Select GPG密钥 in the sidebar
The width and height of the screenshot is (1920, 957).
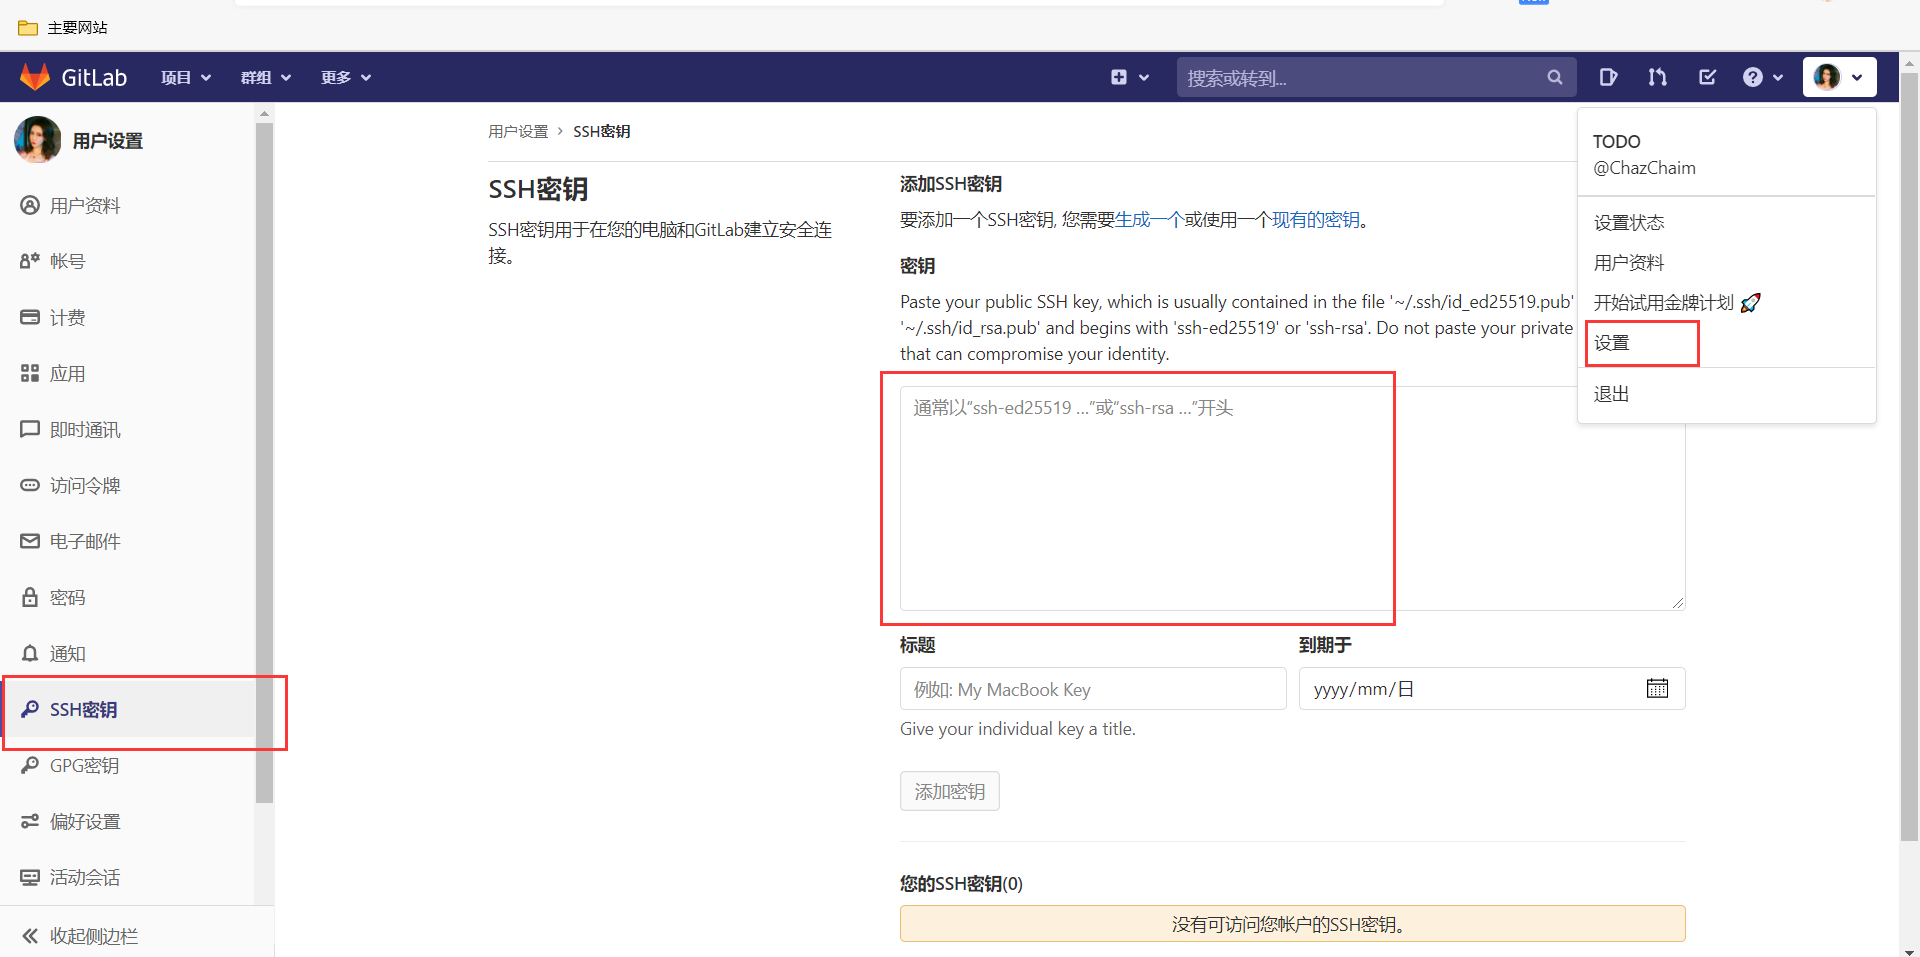(x=85, y=765)
